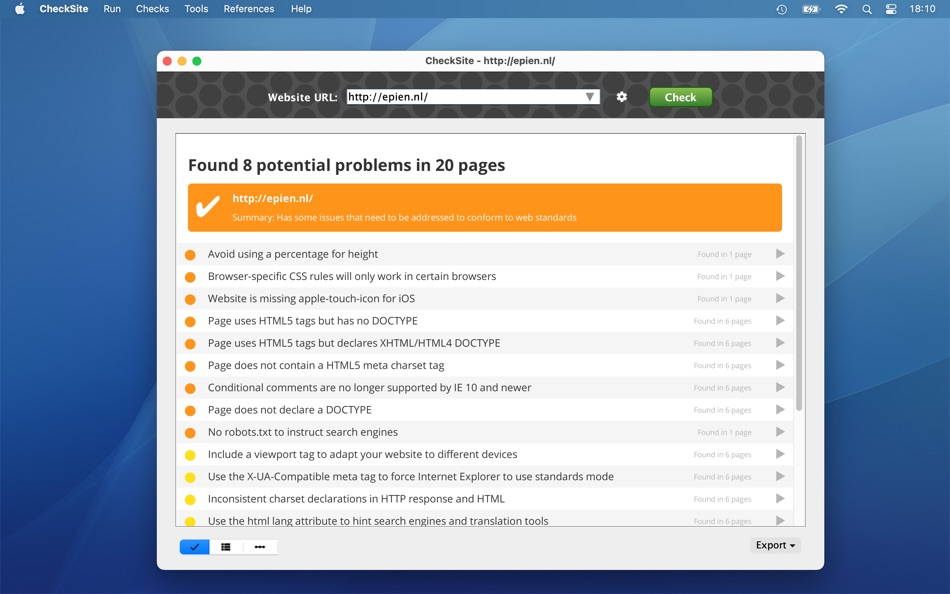The image size is (950, 594).
Task: Click the green Check button
Action: 680,97
